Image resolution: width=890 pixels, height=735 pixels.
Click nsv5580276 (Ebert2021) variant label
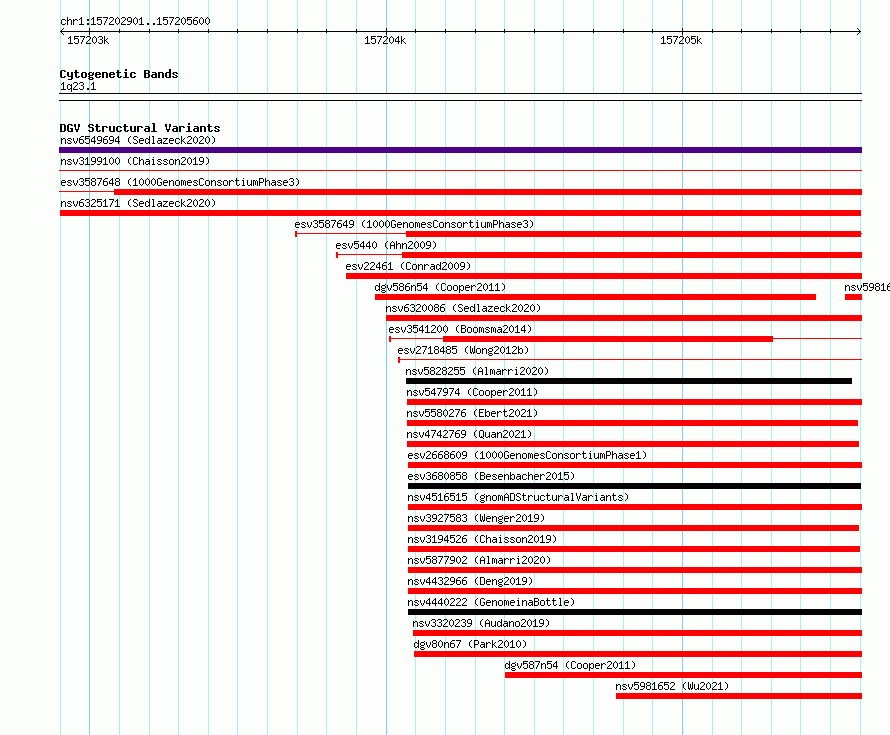tap(472, 413)
